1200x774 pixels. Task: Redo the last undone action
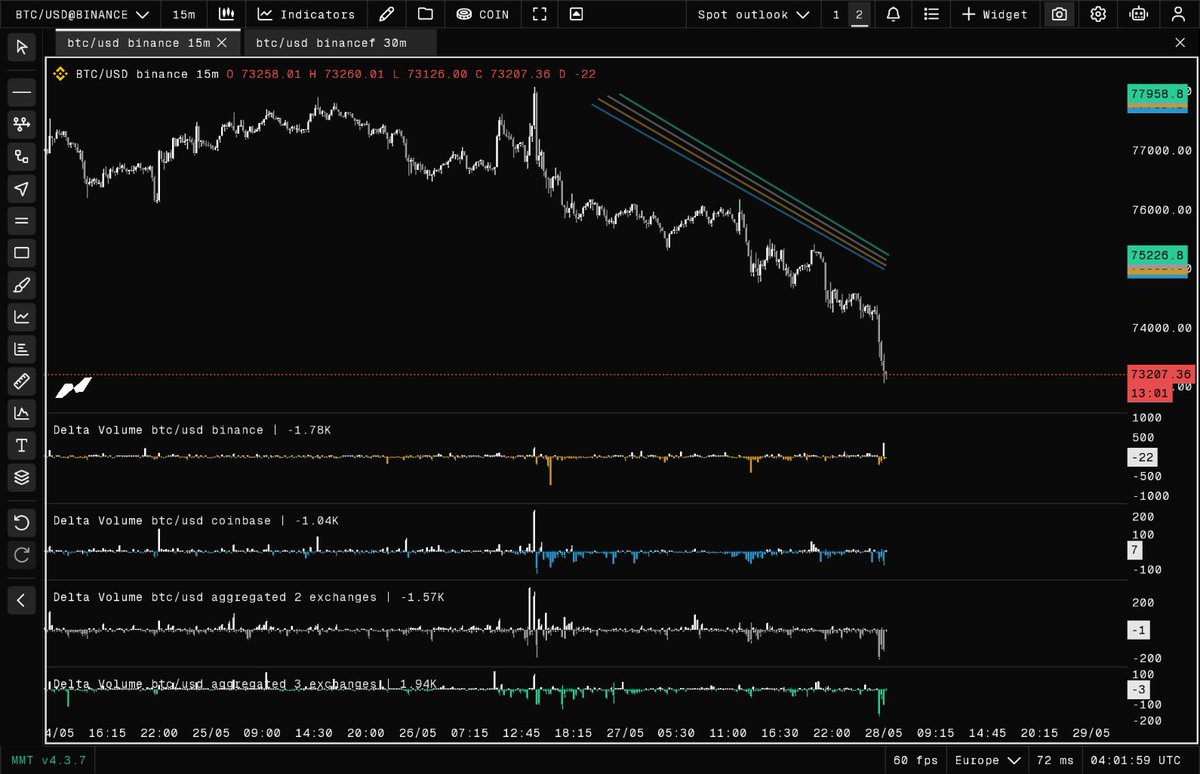point(21,554)
